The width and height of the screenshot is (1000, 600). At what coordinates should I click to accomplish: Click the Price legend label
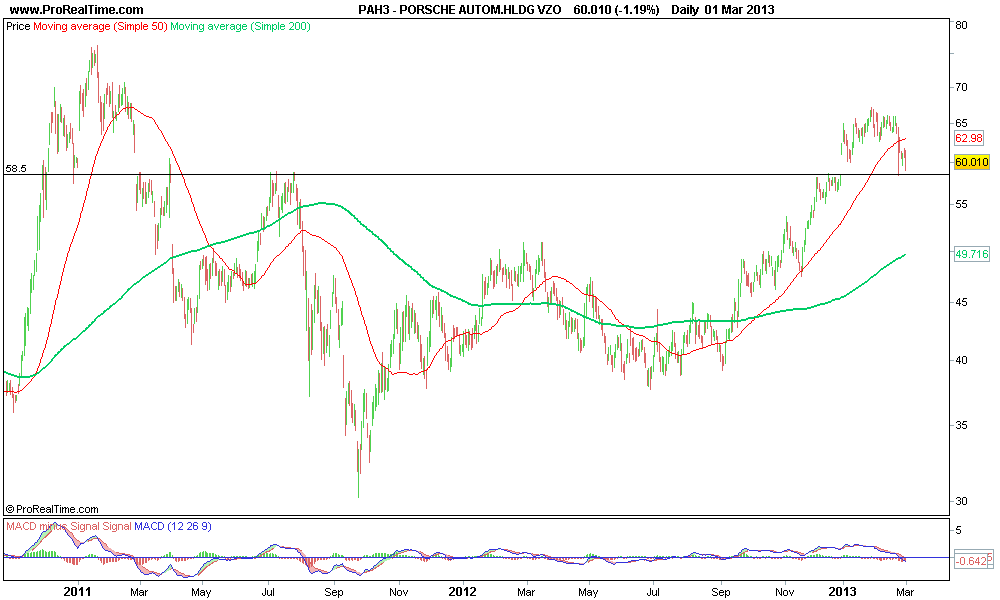18,26
